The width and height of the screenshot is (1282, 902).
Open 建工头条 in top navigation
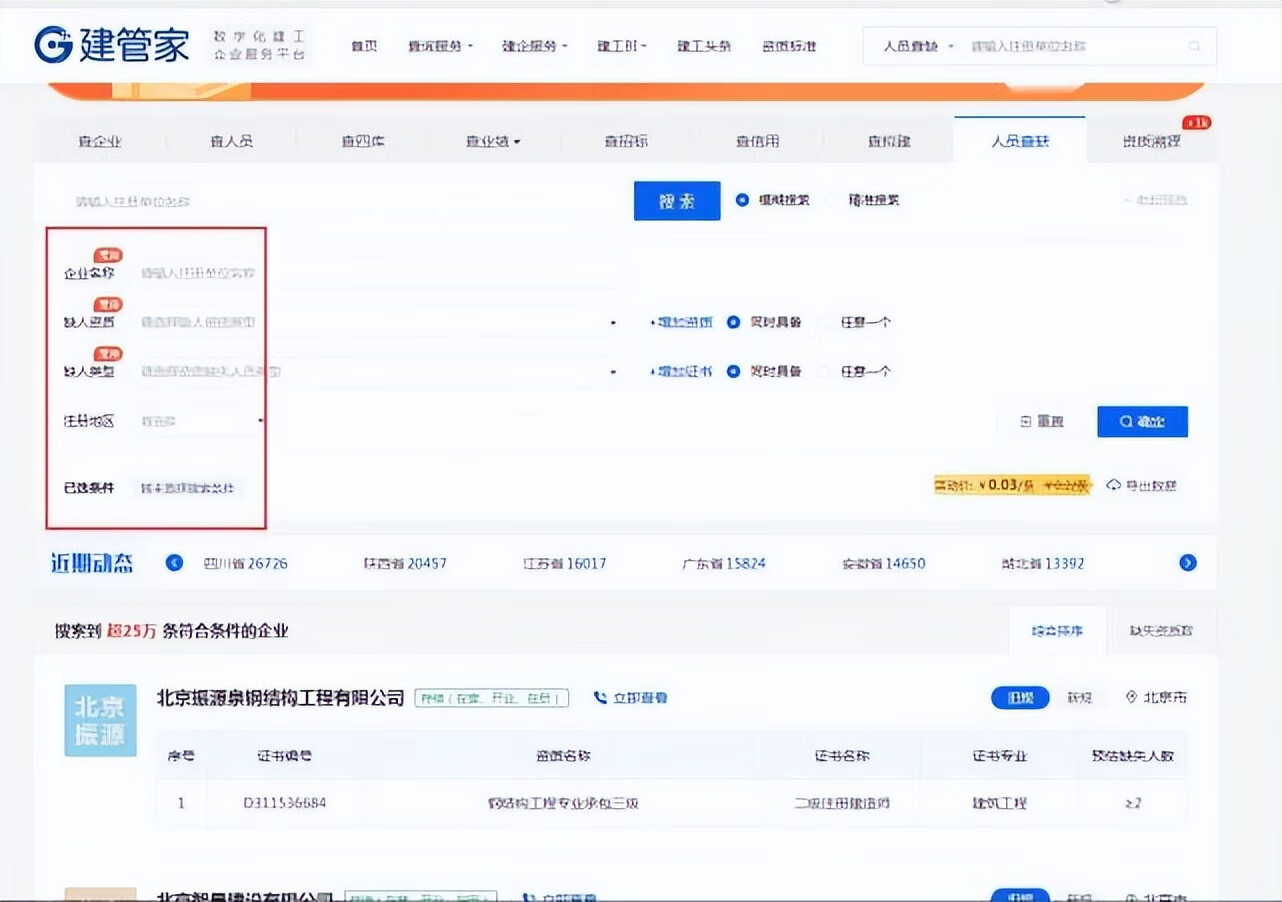point(704,47)
